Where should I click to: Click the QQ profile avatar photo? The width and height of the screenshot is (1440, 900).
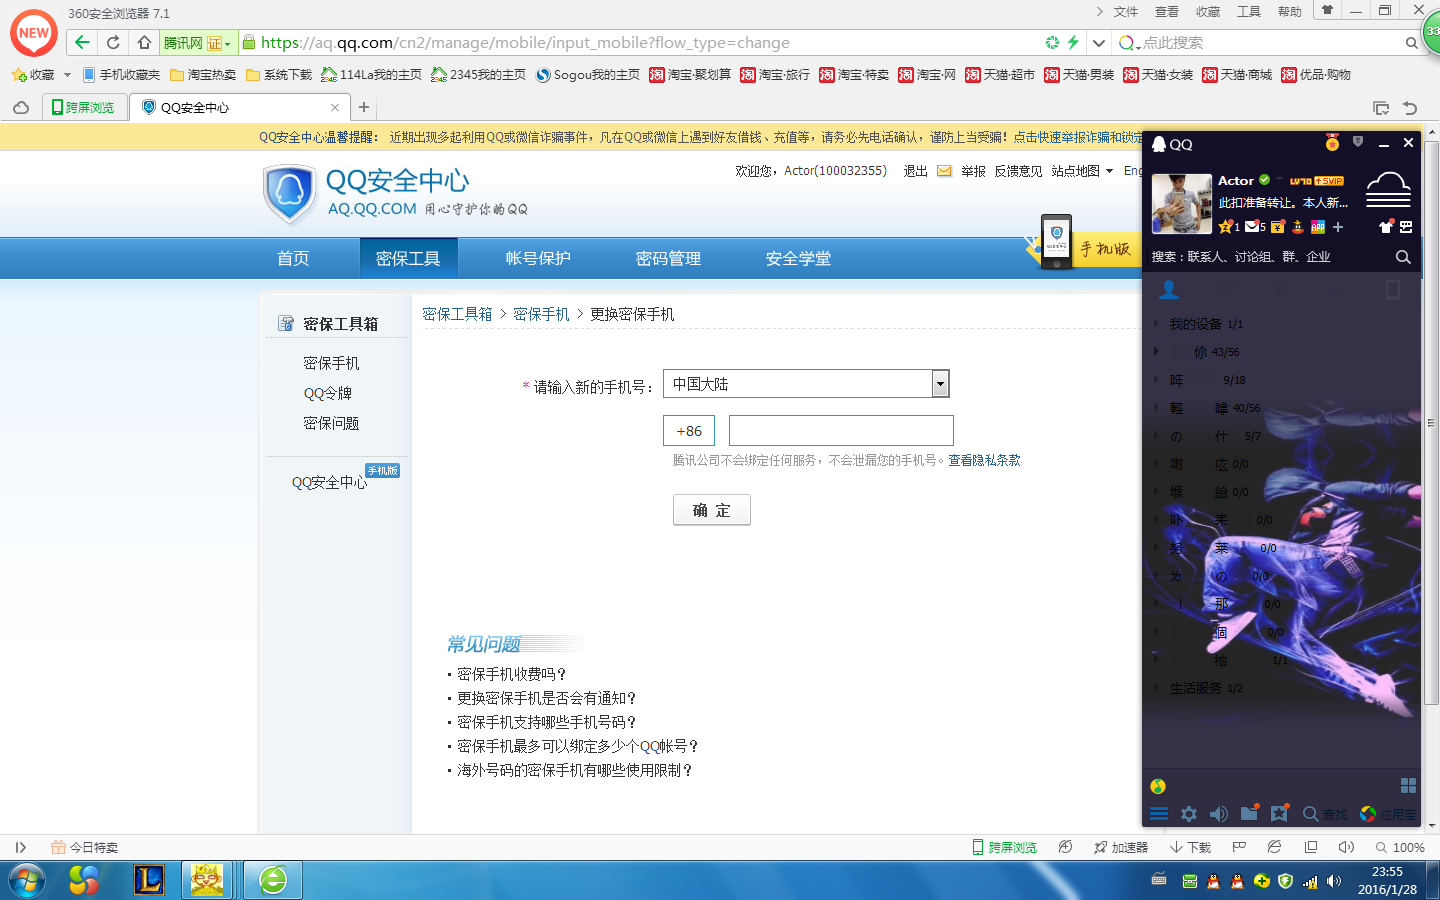pos(1182,203)
